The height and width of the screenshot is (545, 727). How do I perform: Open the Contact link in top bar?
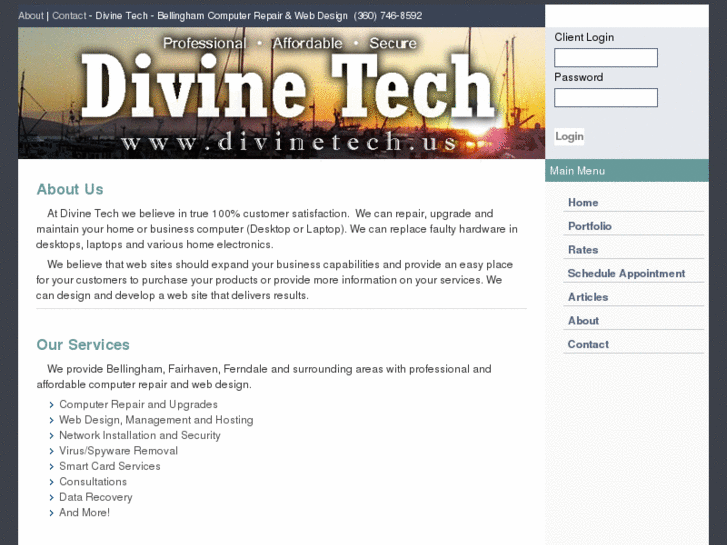tap(69, 16)
